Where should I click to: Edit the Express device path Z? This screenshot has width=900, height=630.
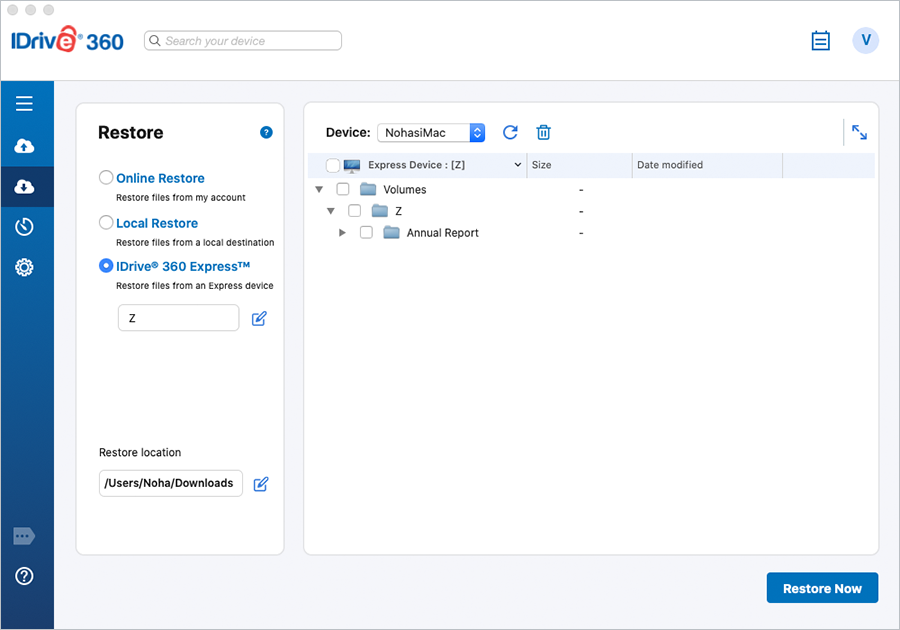(x=259, y=319)
